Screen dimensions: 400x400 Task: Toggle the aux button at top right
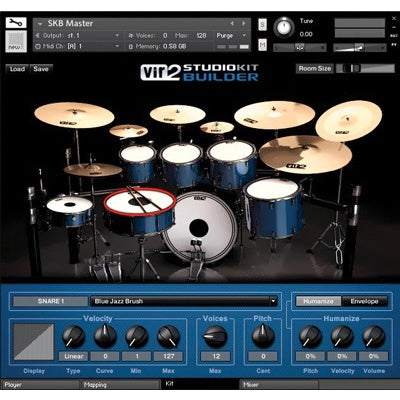[394, 35]
